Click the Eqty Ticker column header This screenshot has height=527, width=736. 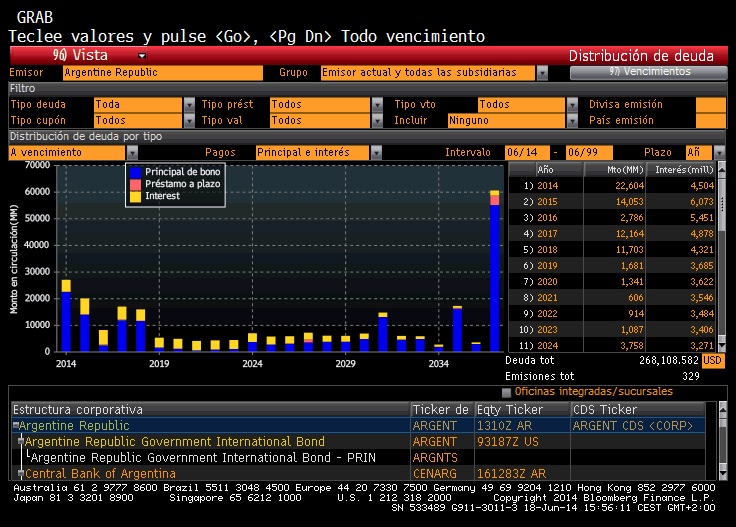522,410
